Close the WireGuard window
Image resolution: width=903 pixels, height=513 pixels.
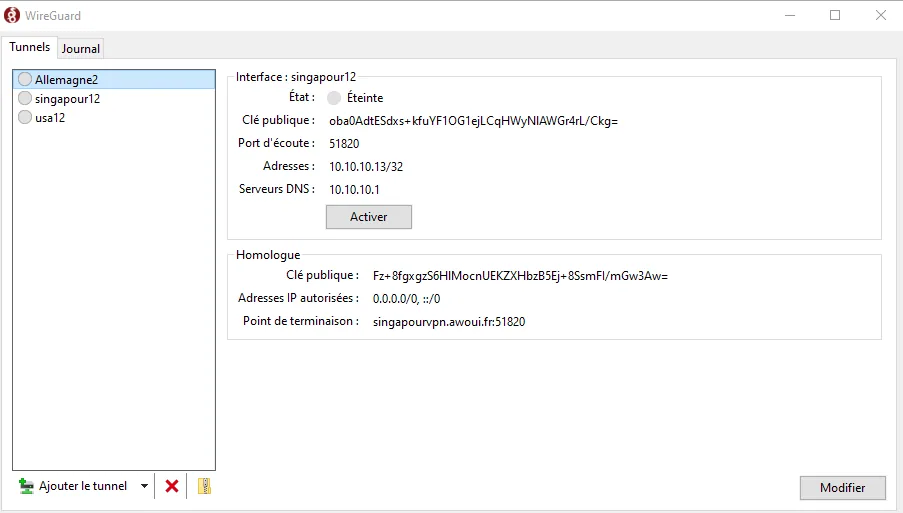click(881, 16)
